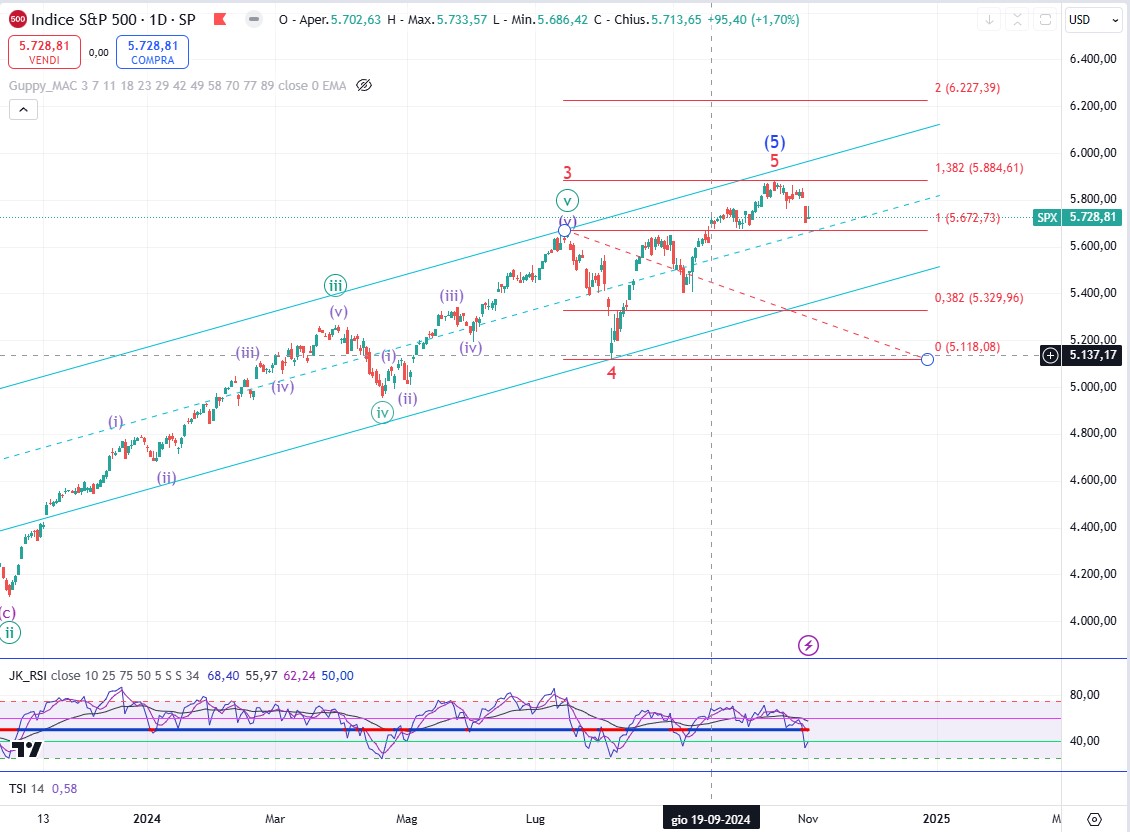Viewport: 1130px width, 832px height.
Task: Click 2025 on the time axis
Action: click(x=936, y=819)
